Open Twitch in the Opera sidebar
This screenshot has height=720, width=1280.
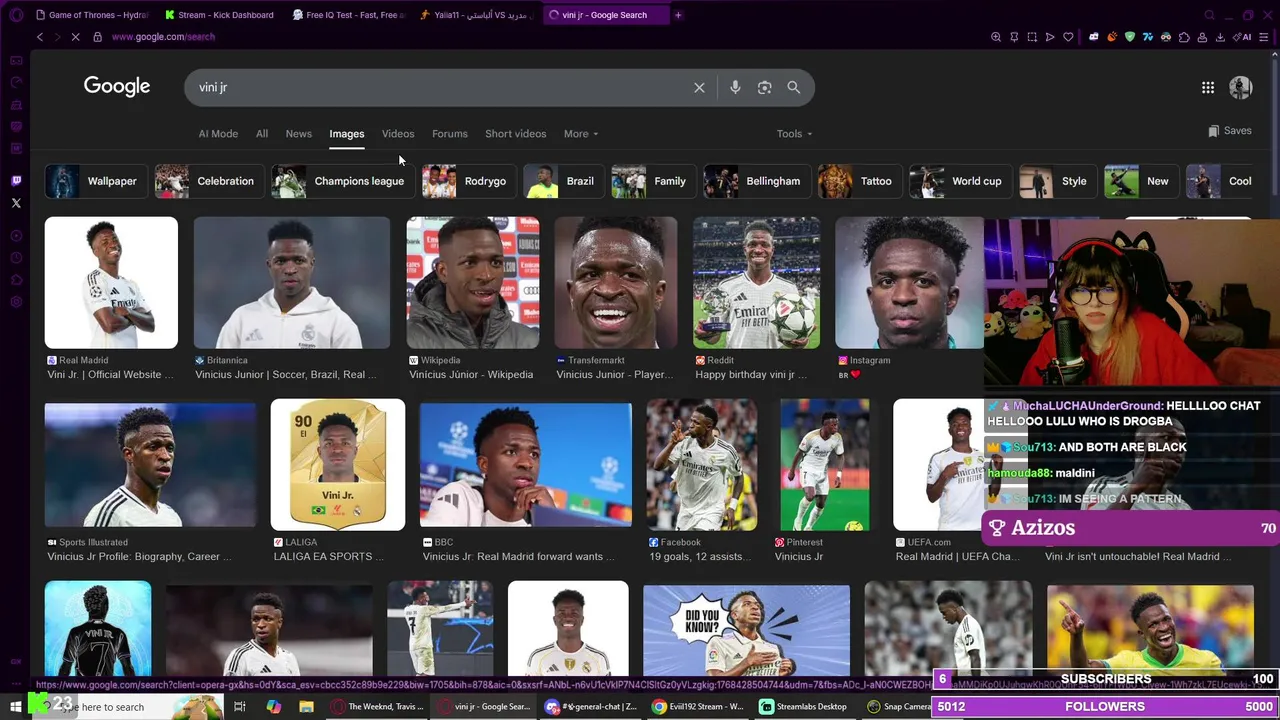tap(16, 181)
